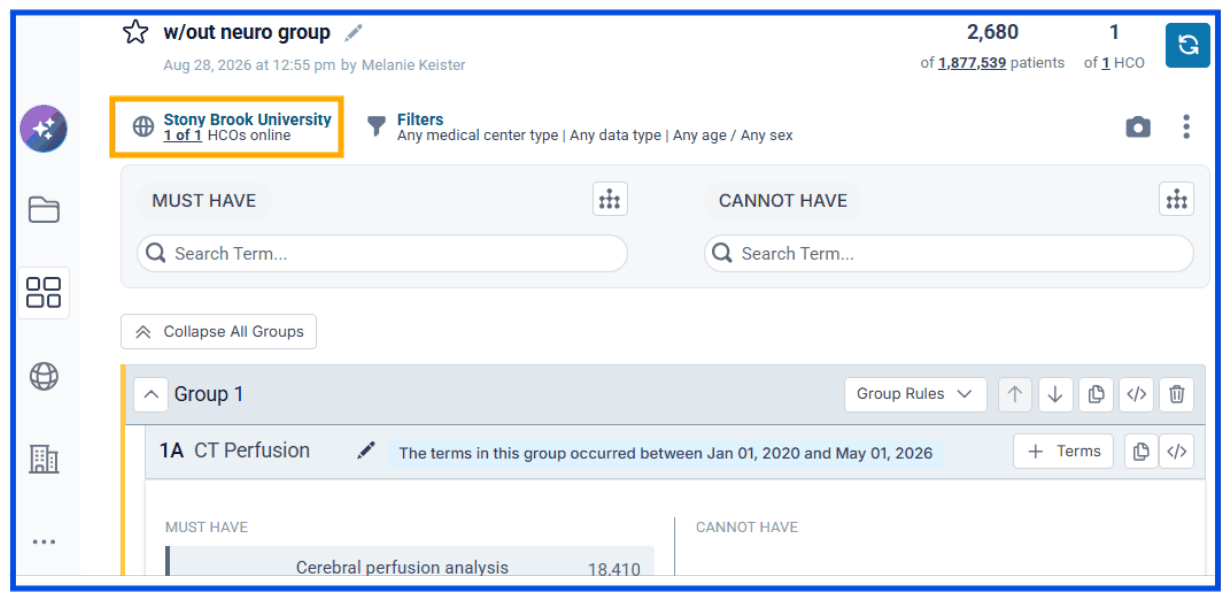Open the MUST HAVE term hierarchy browser
1229x599 pixels.
(610, 200)
